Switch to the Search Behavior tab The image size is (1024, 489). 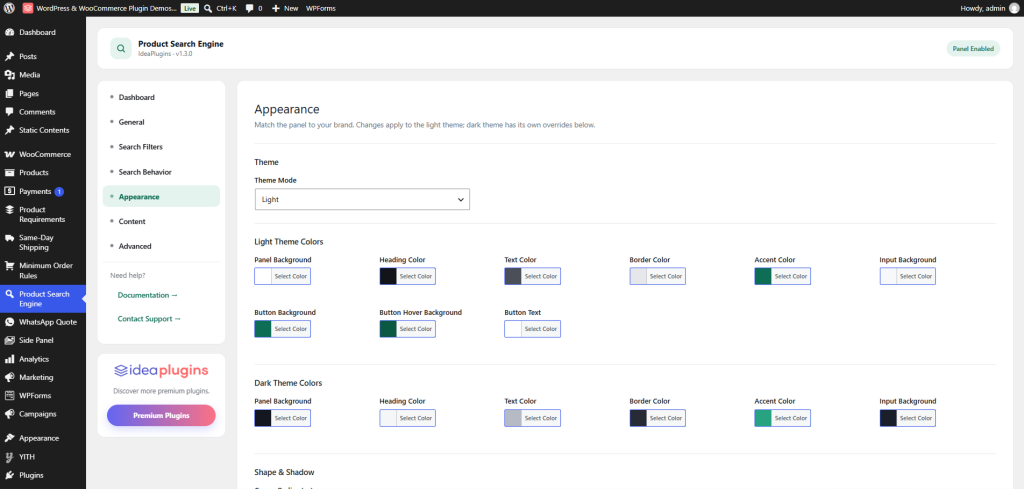[161, 172]
